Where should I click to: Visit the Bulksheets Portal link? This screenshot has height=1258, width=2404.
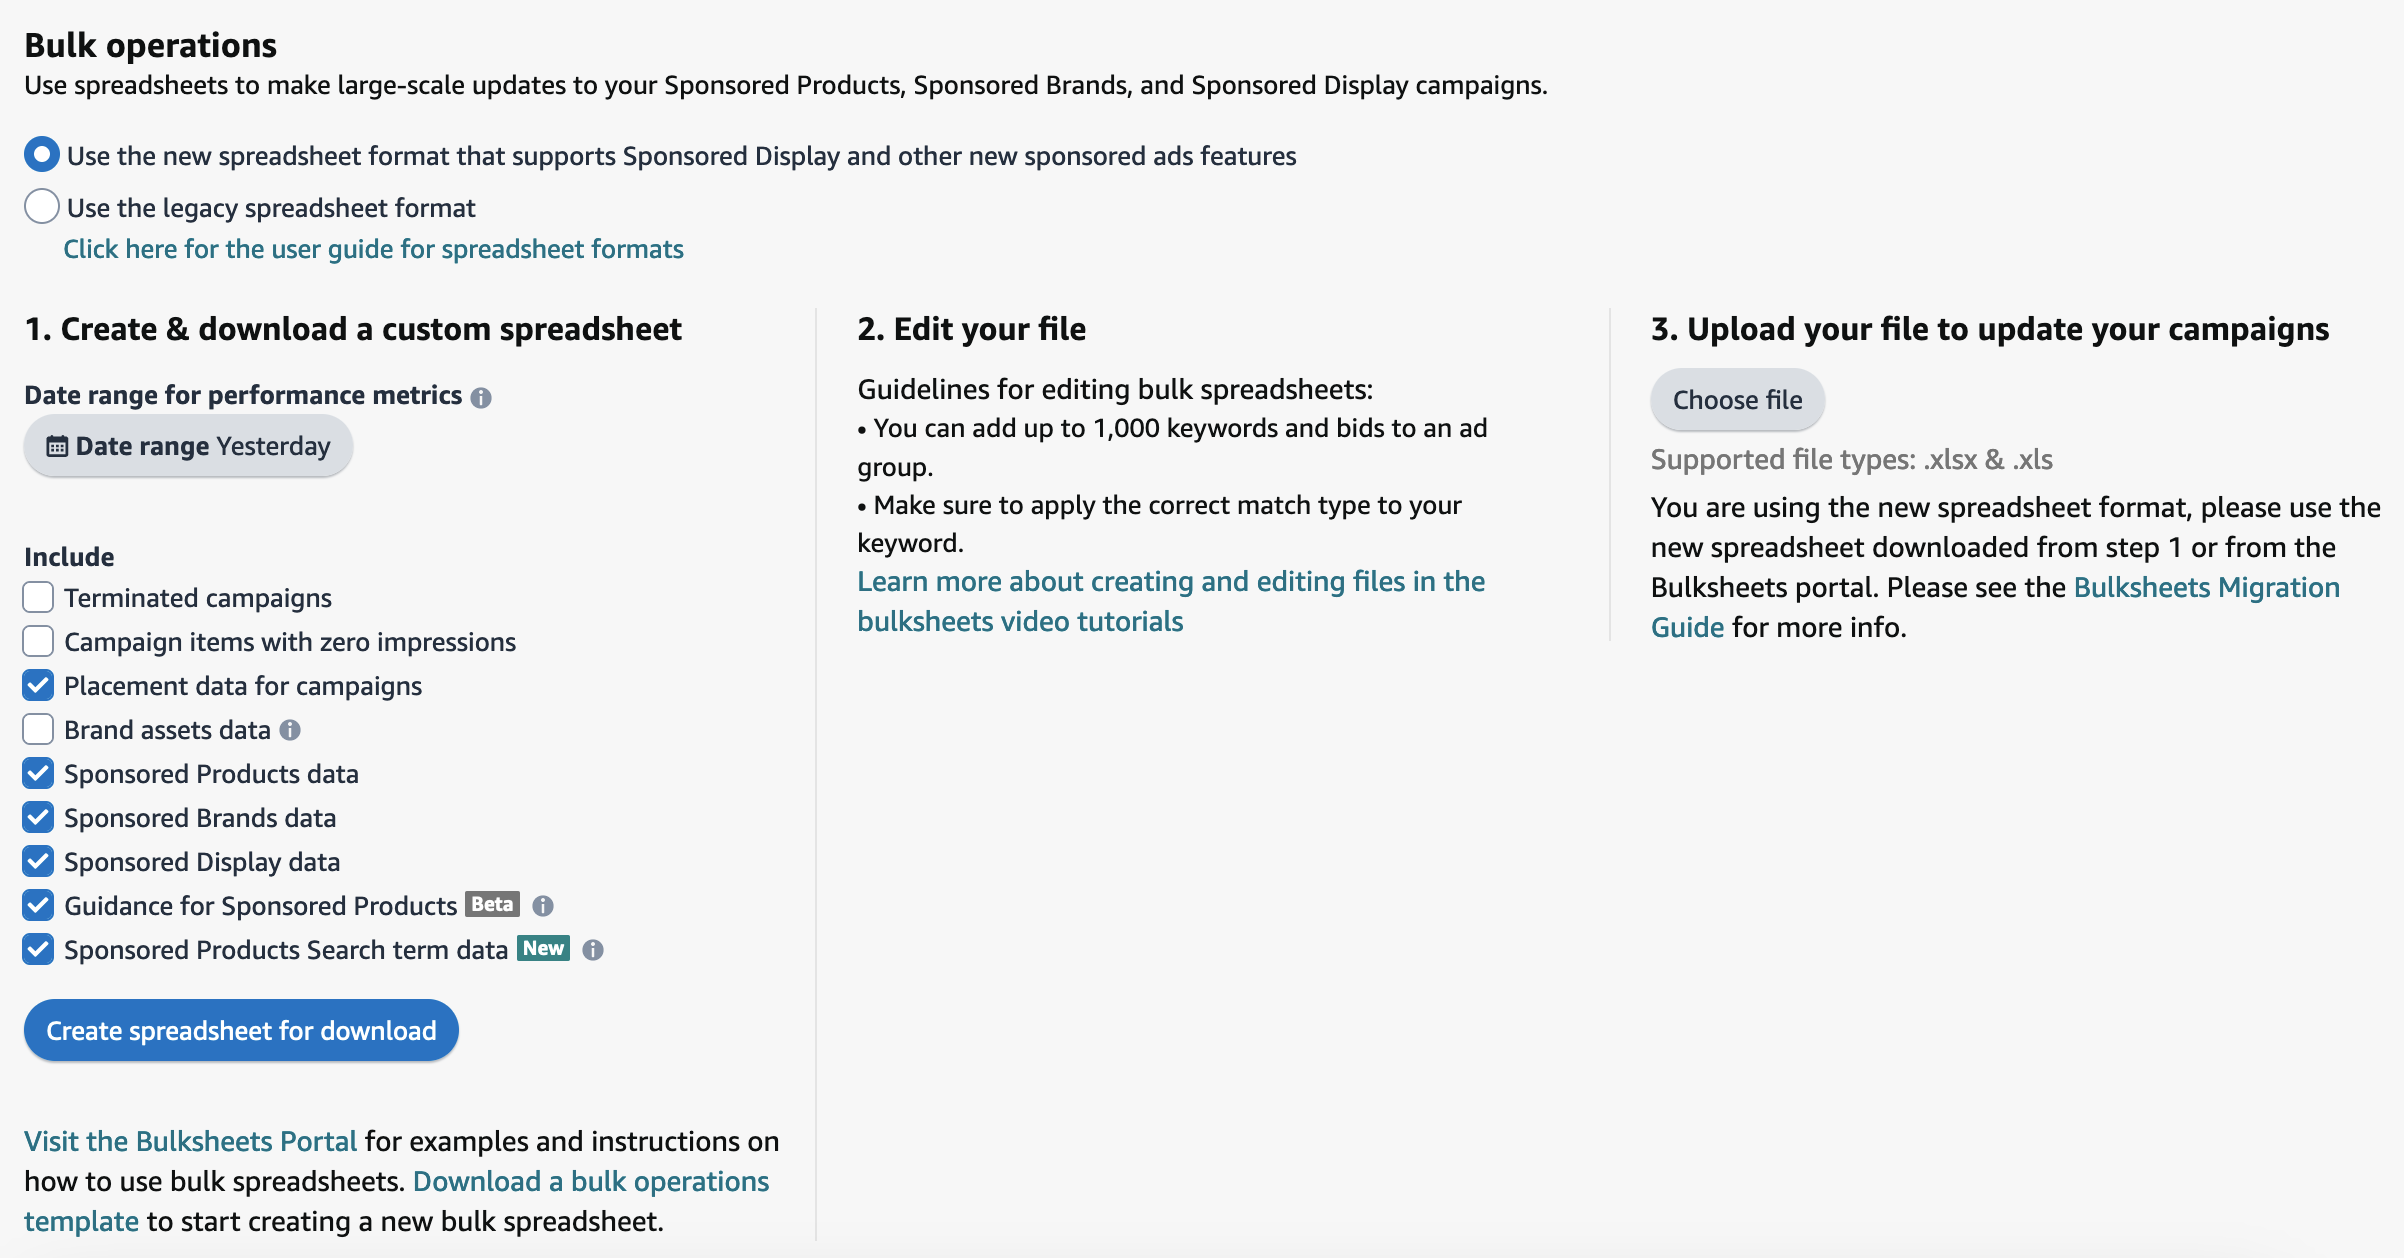click(x=190, y=1142)
